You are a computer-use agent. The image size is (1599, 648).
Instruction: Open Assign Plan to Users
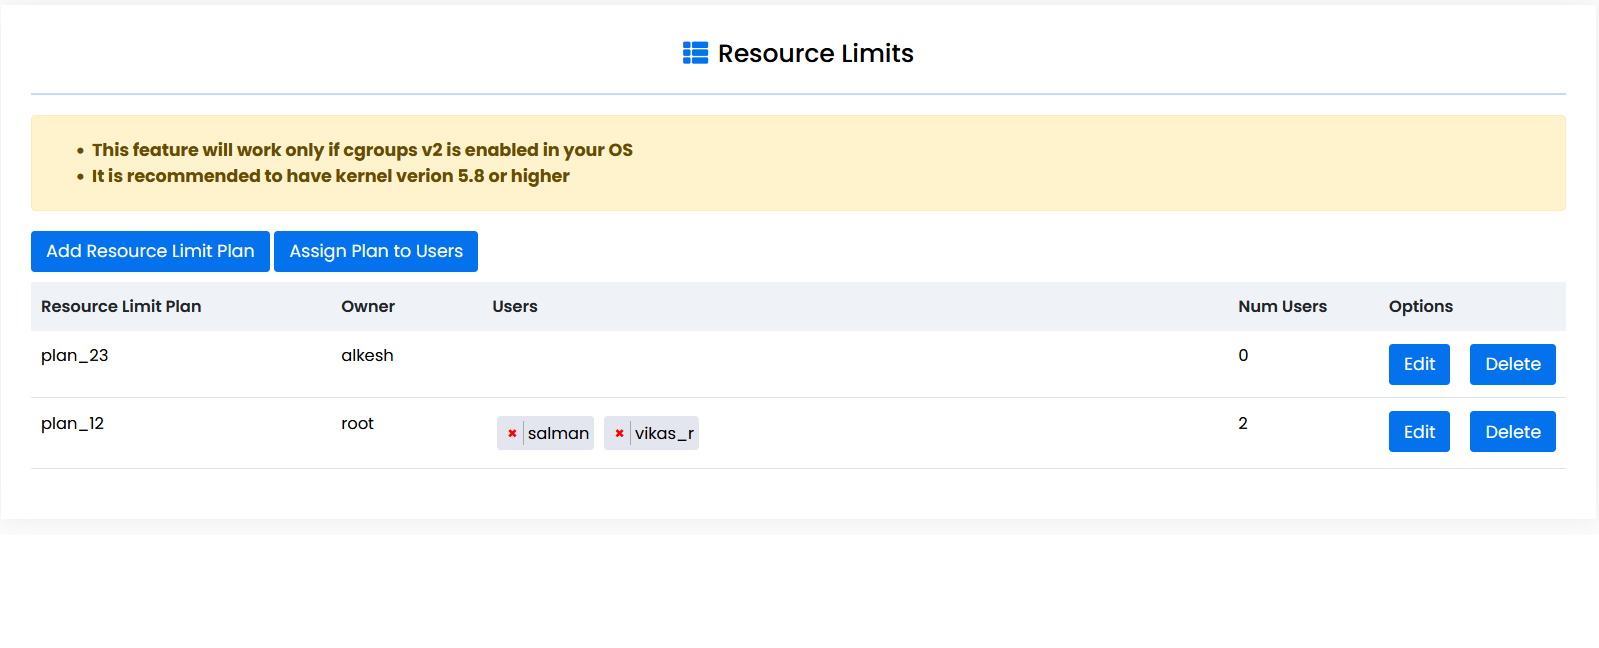tap(376, 251)
